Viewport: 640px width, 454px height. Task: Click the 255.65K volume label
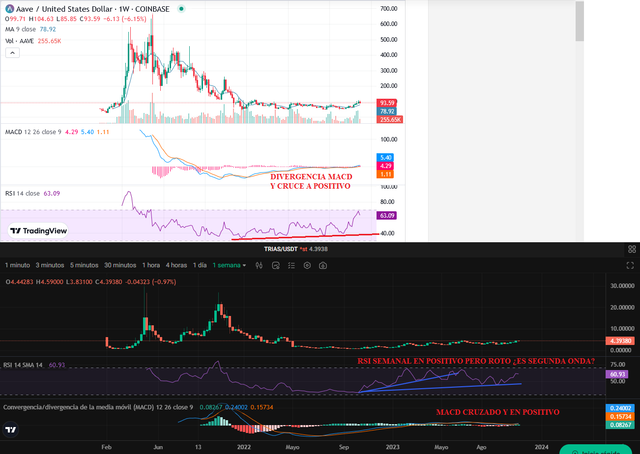pos(390,120)
